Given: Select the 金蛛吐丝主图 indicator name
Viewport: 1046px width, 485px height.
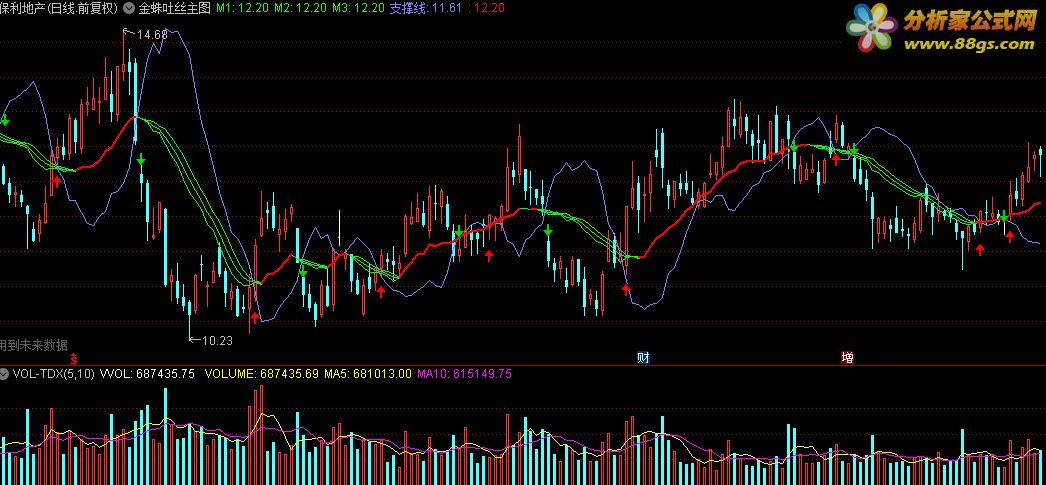Looking at the screenshot, I should pos(175,8).
